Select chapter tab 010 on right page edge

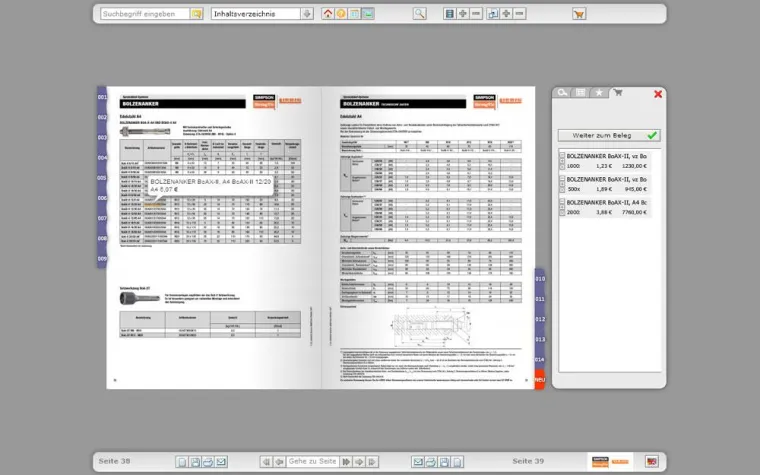pyautogui.click(x=540, y=279)
